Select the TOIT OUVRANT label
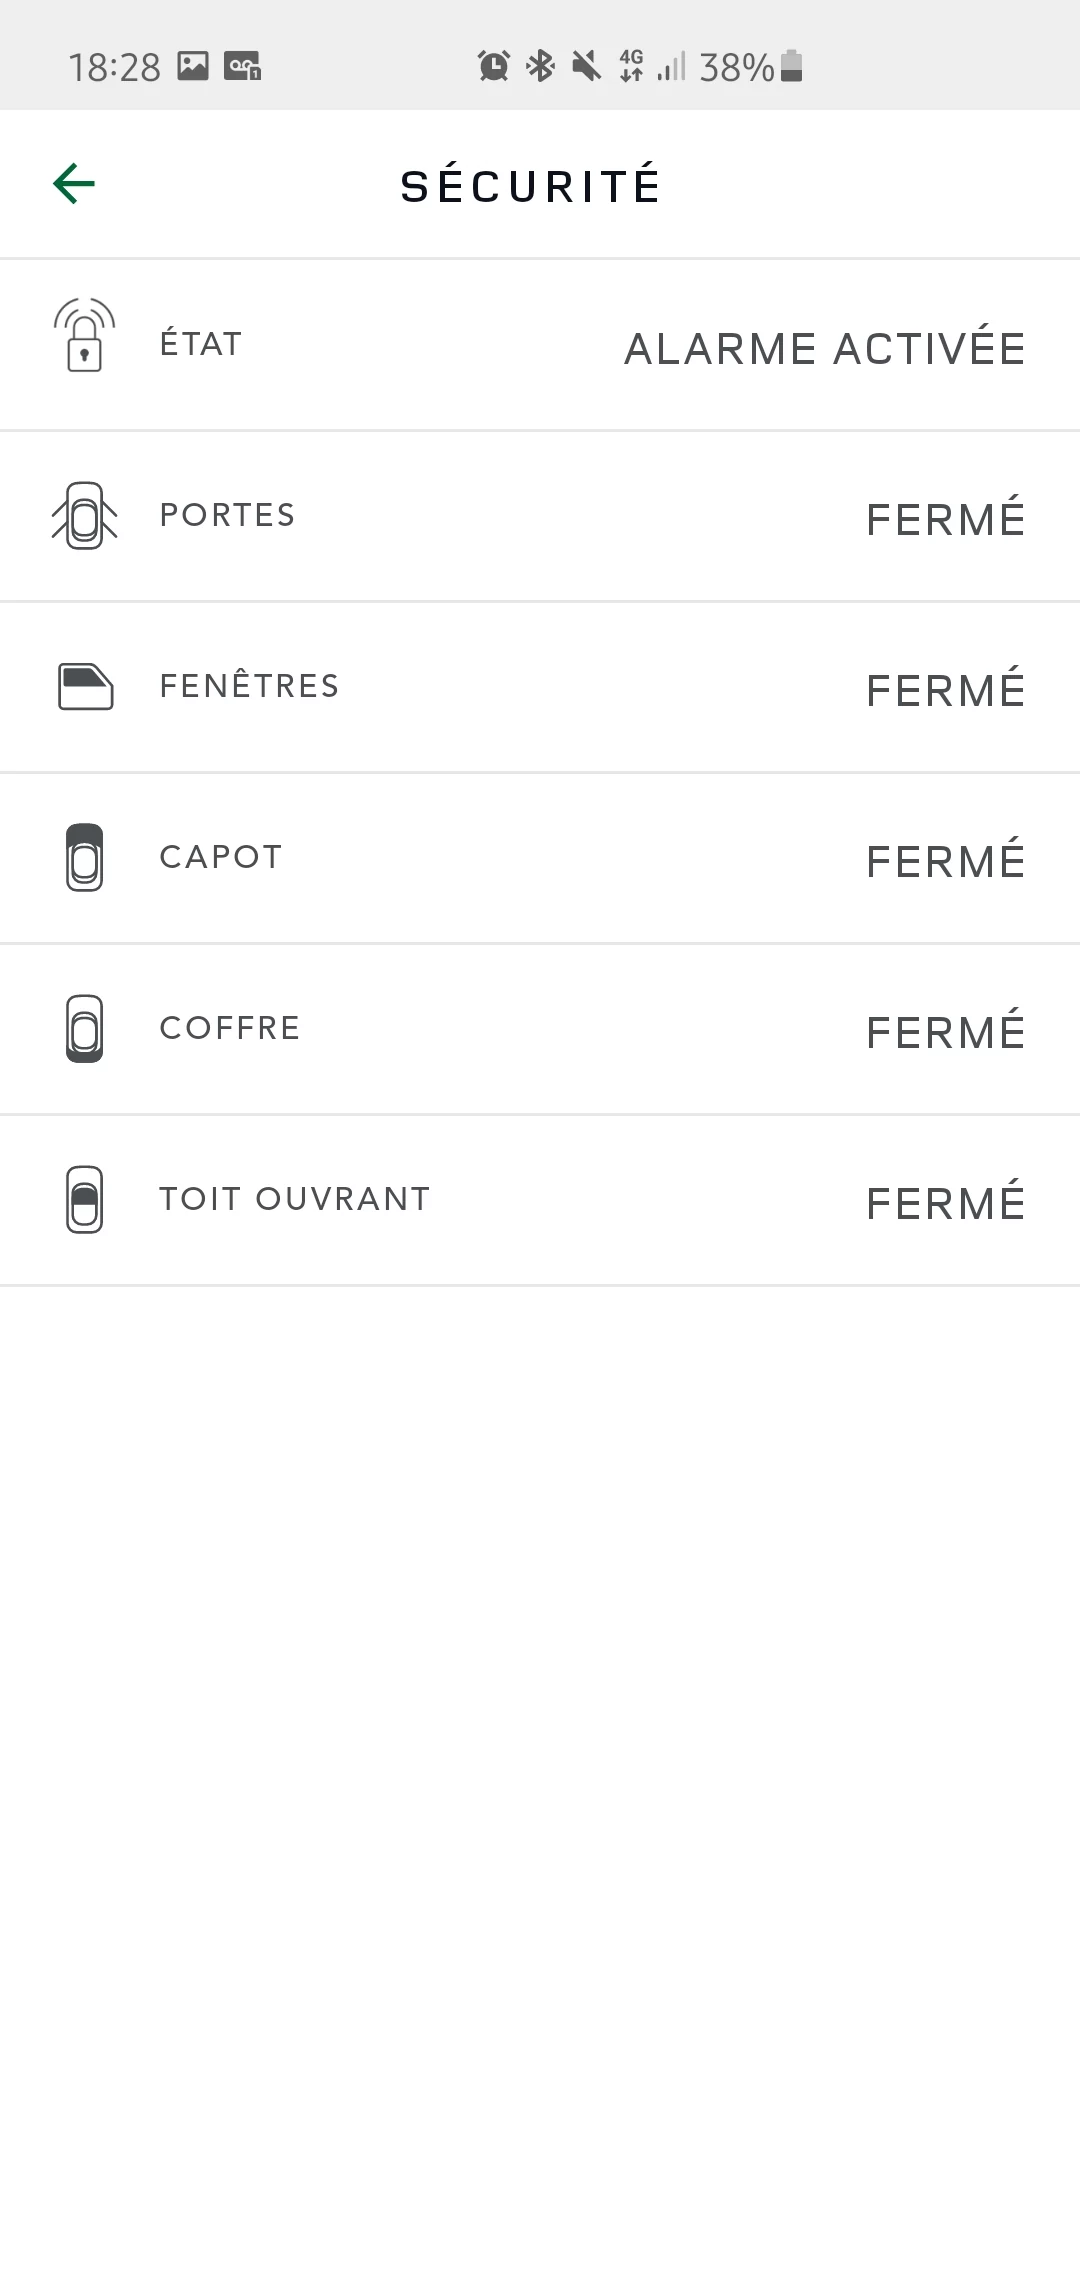 [x=295, y=1199]
